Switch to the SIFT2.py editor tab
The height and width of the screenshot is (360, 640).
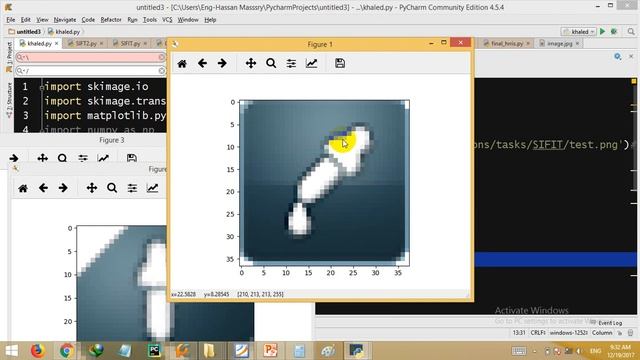coord(86,43)
